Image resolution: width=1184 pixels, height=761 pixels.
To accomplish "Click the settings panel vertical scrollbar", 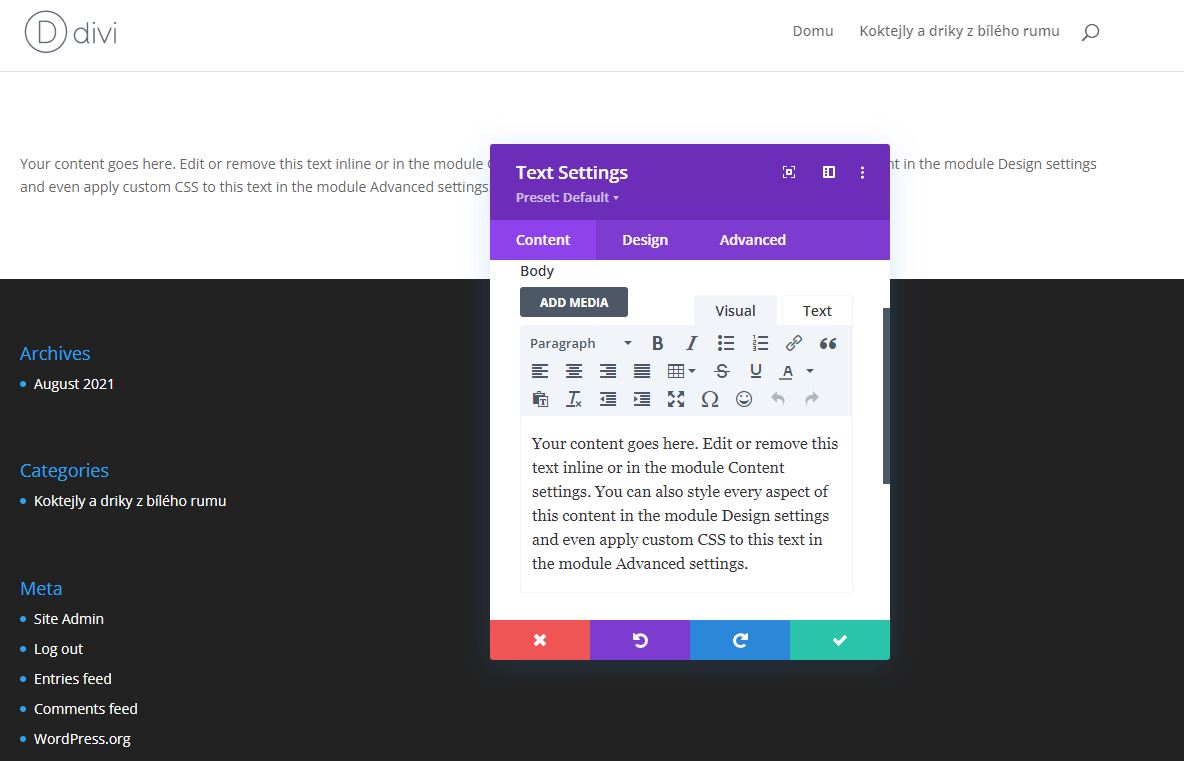I will click(x=886, y=396).
